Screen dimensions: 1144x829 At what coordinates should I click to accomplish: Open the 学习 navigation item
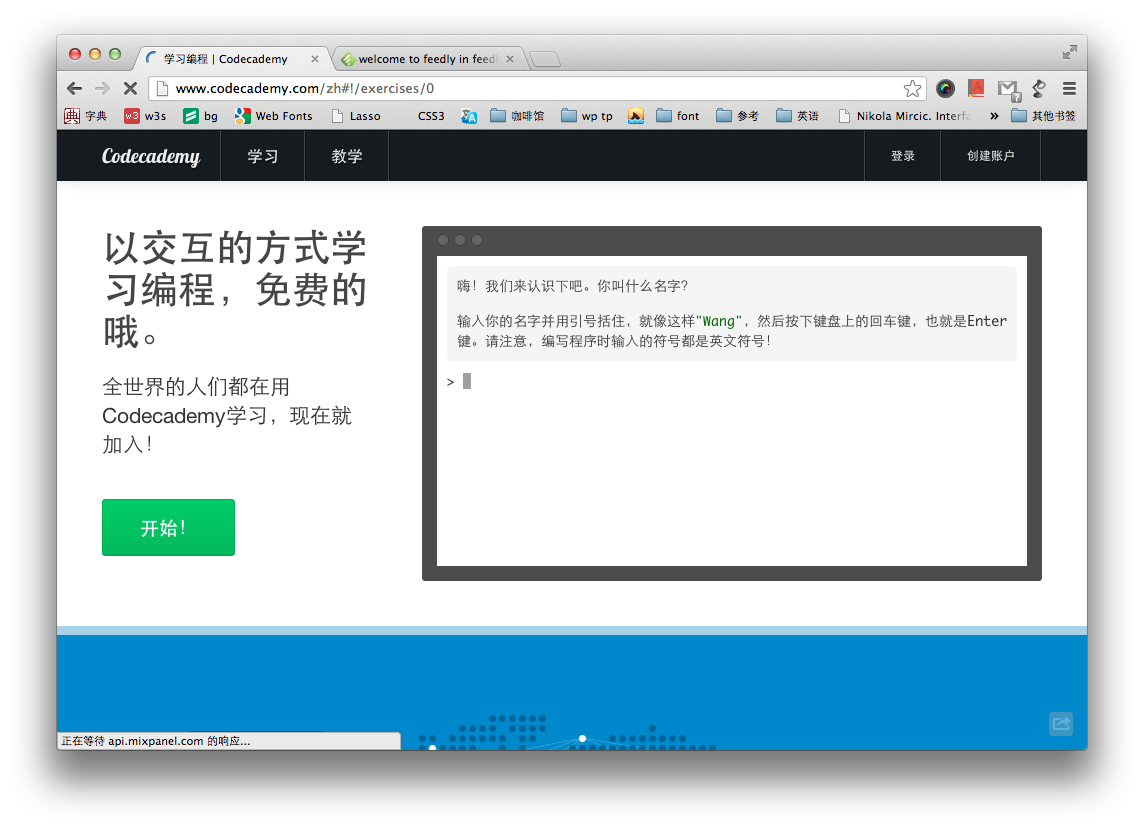(x=263, y=155)
